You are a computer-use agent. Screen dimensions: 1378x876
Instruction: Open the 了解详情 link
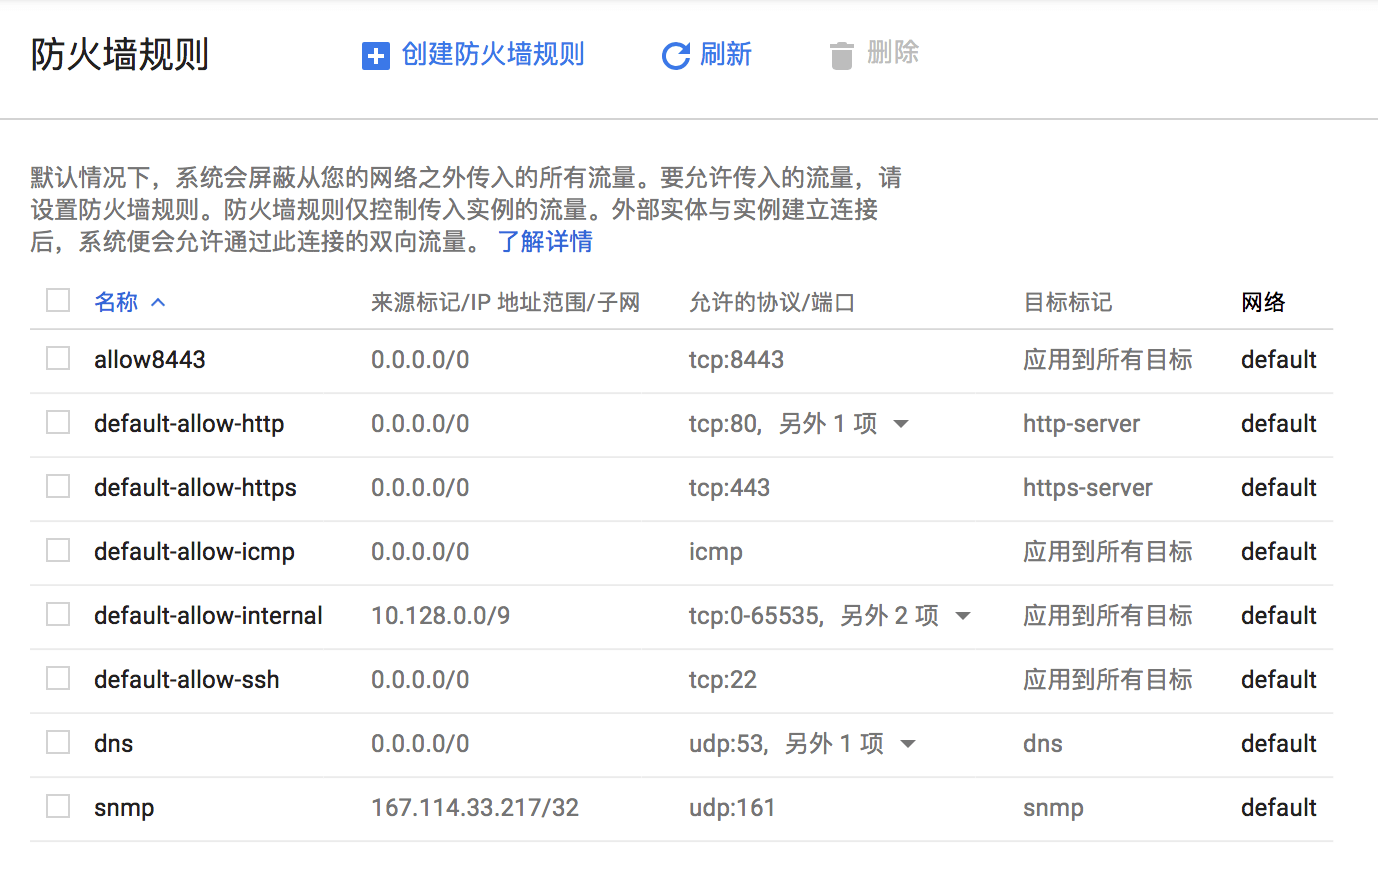click(x=545, y=241)
